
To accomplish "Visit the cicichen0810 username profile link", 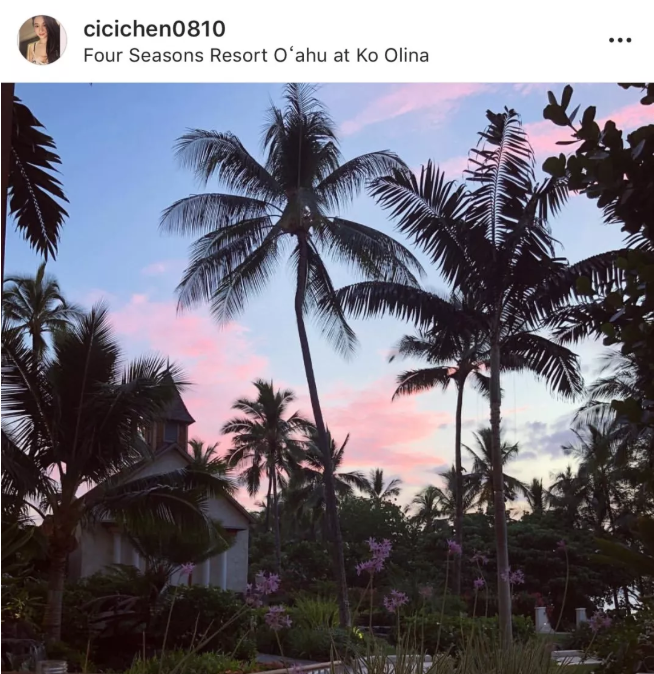I will (x=154, y=29).
